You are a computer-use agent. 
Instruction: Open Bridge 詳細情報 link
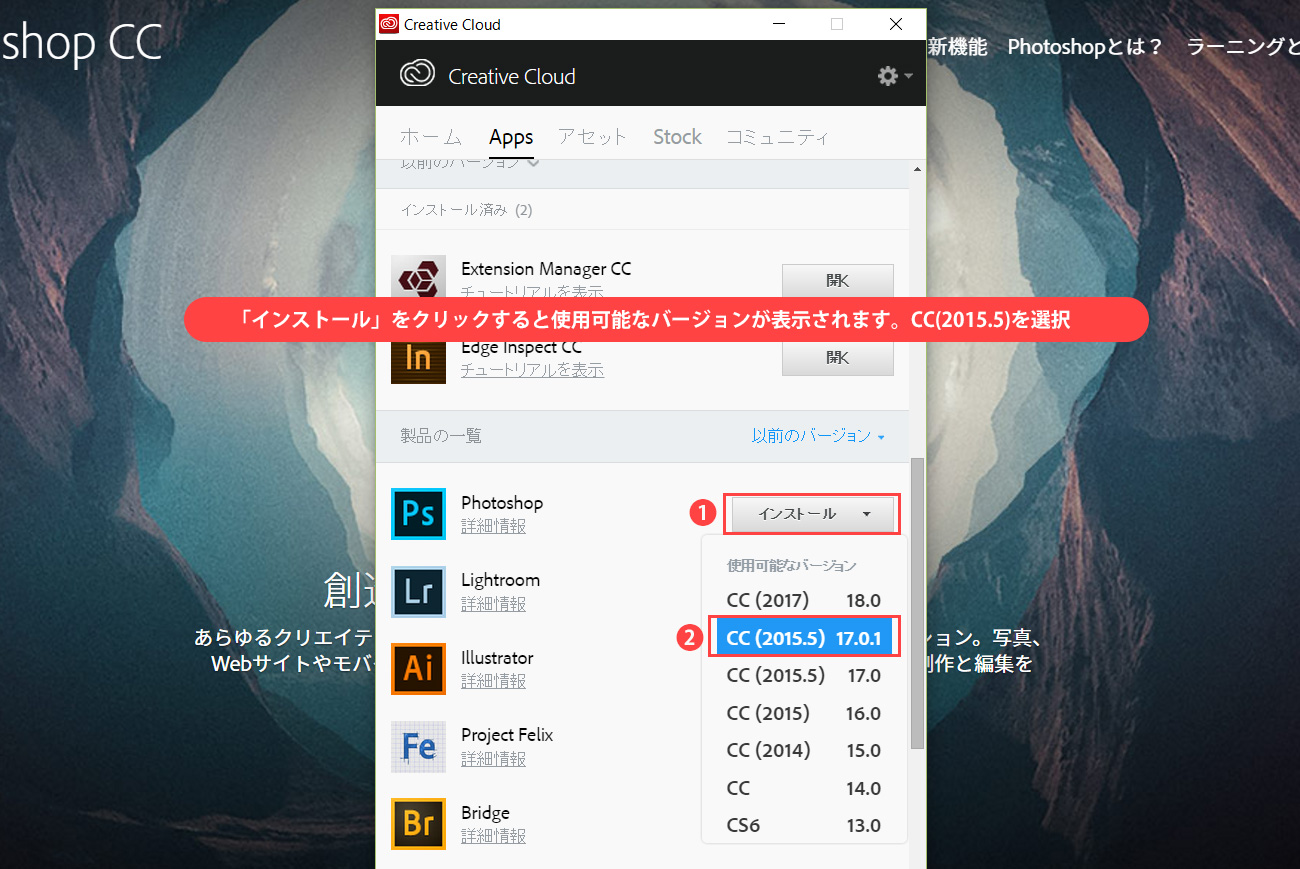pos(493,836)
